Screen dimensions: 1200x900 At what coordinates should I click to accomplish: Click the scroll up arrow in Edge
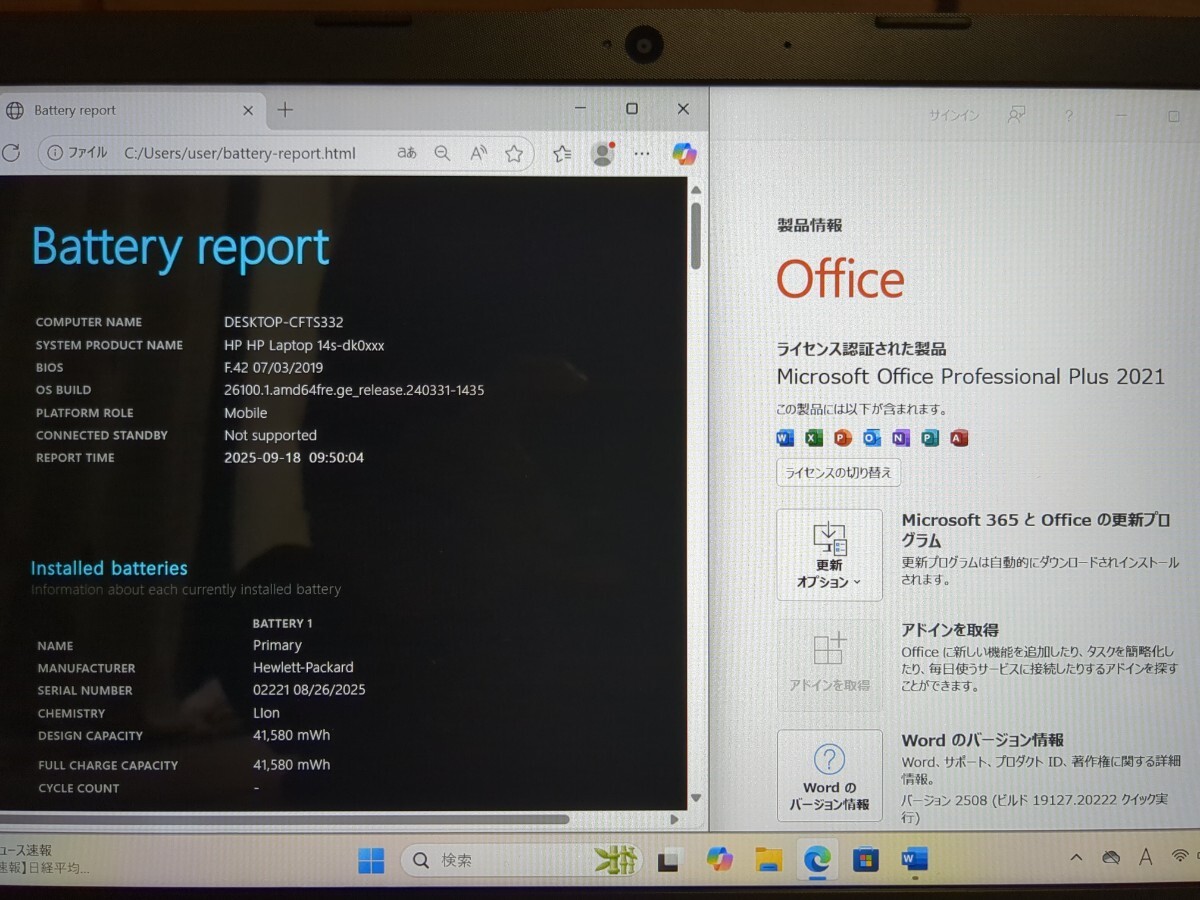click(x=696, y=190)
